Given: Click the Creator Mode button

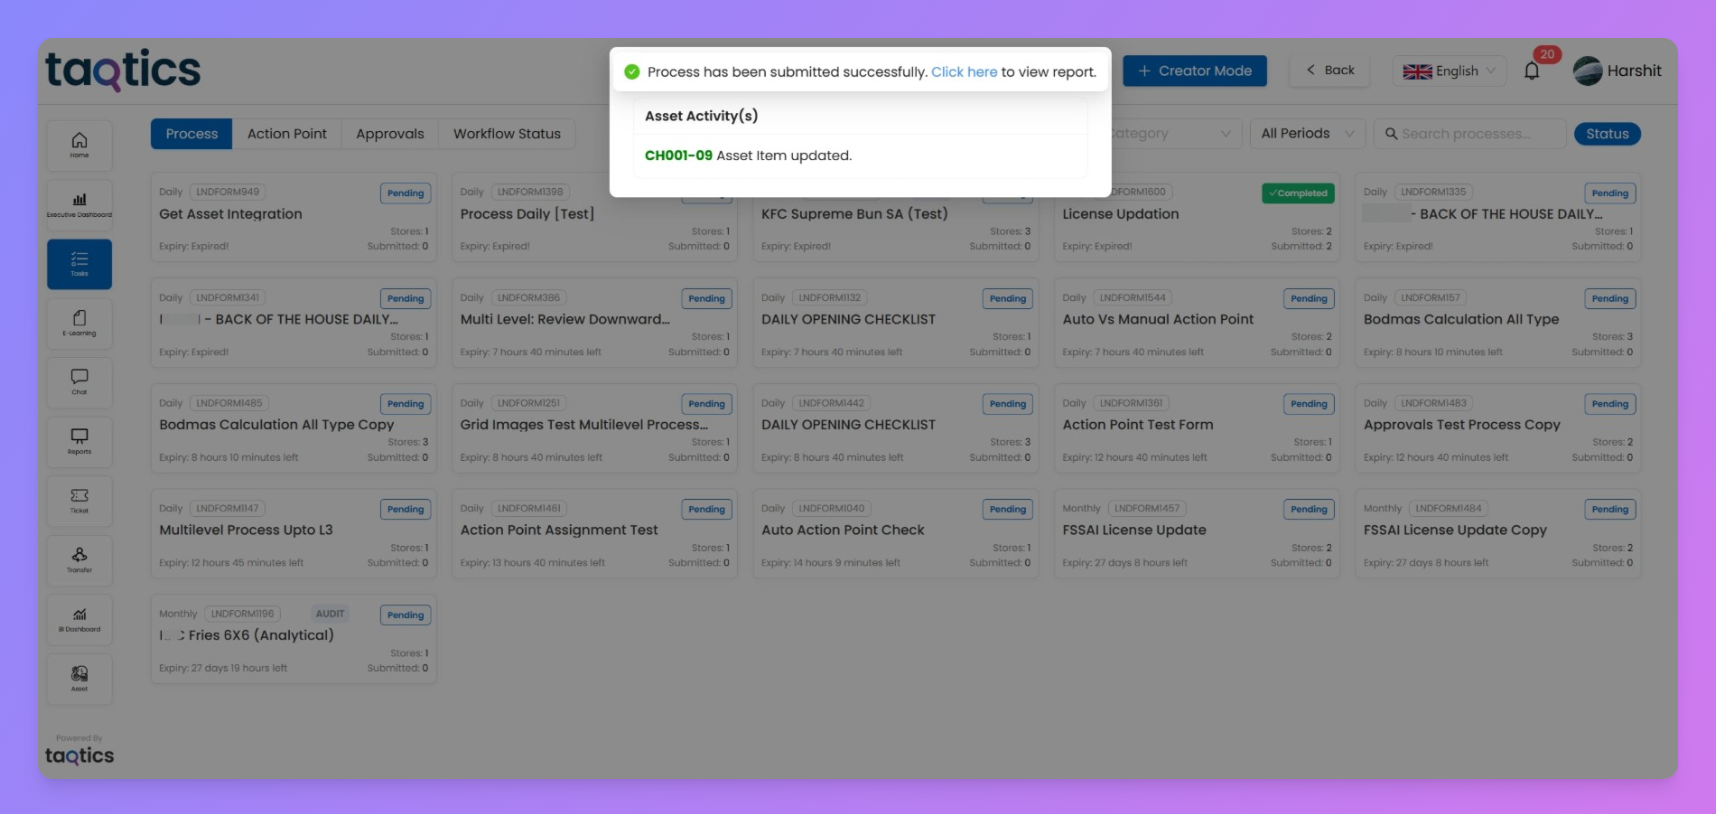Looking at the screenshot, I should [1195, 71].
